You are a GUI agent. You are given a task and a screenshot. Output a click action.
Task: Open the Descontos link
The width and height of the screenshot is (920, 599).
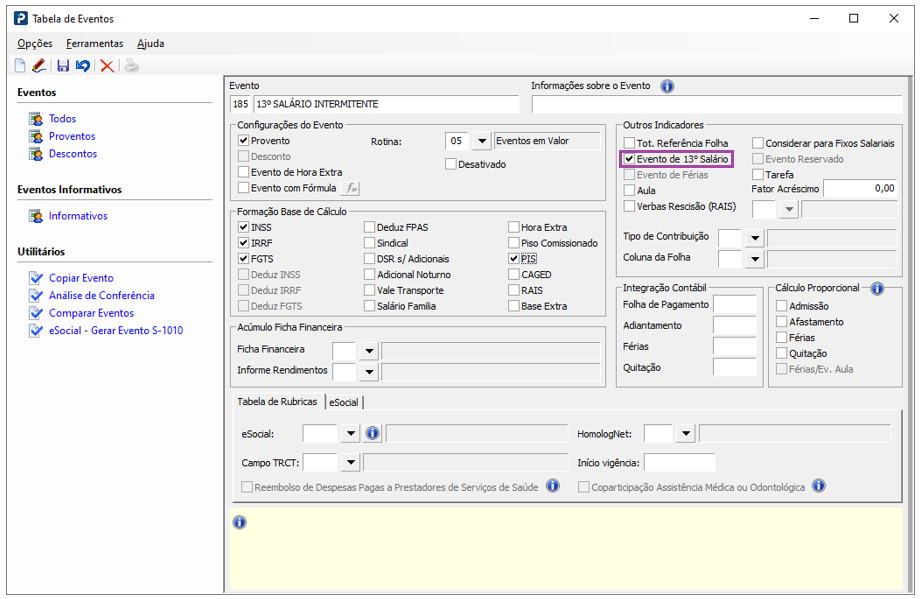(73, 154)
